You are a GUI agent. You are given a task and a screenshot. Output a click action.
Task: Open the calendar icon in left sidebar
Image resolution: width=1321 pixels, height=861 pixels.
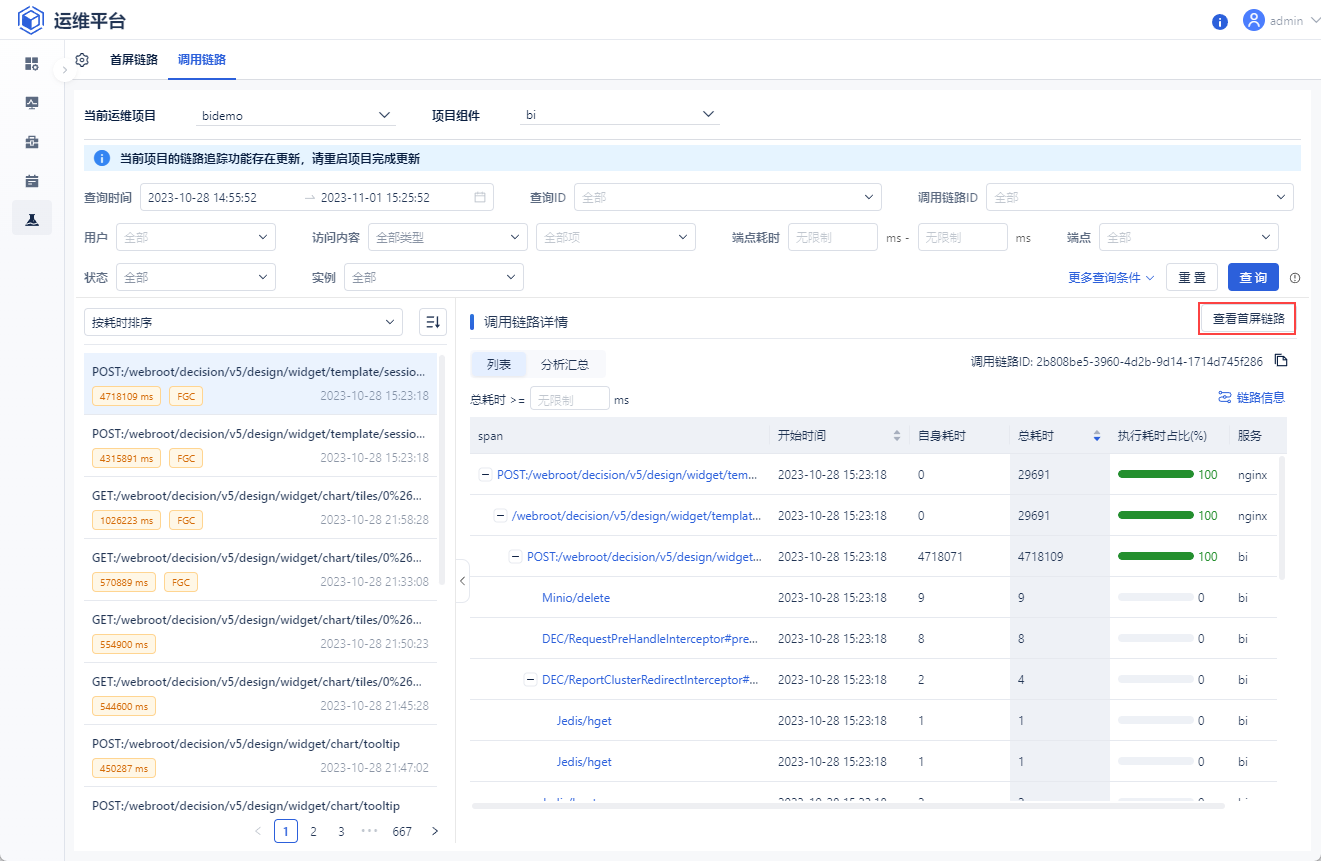32,181
